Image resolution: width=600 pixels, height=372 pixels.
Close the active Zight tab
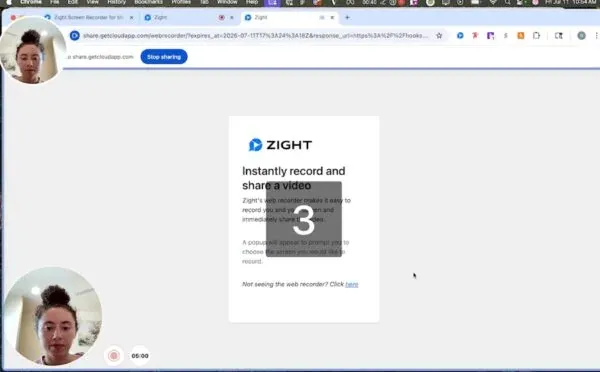click(332, 18)
